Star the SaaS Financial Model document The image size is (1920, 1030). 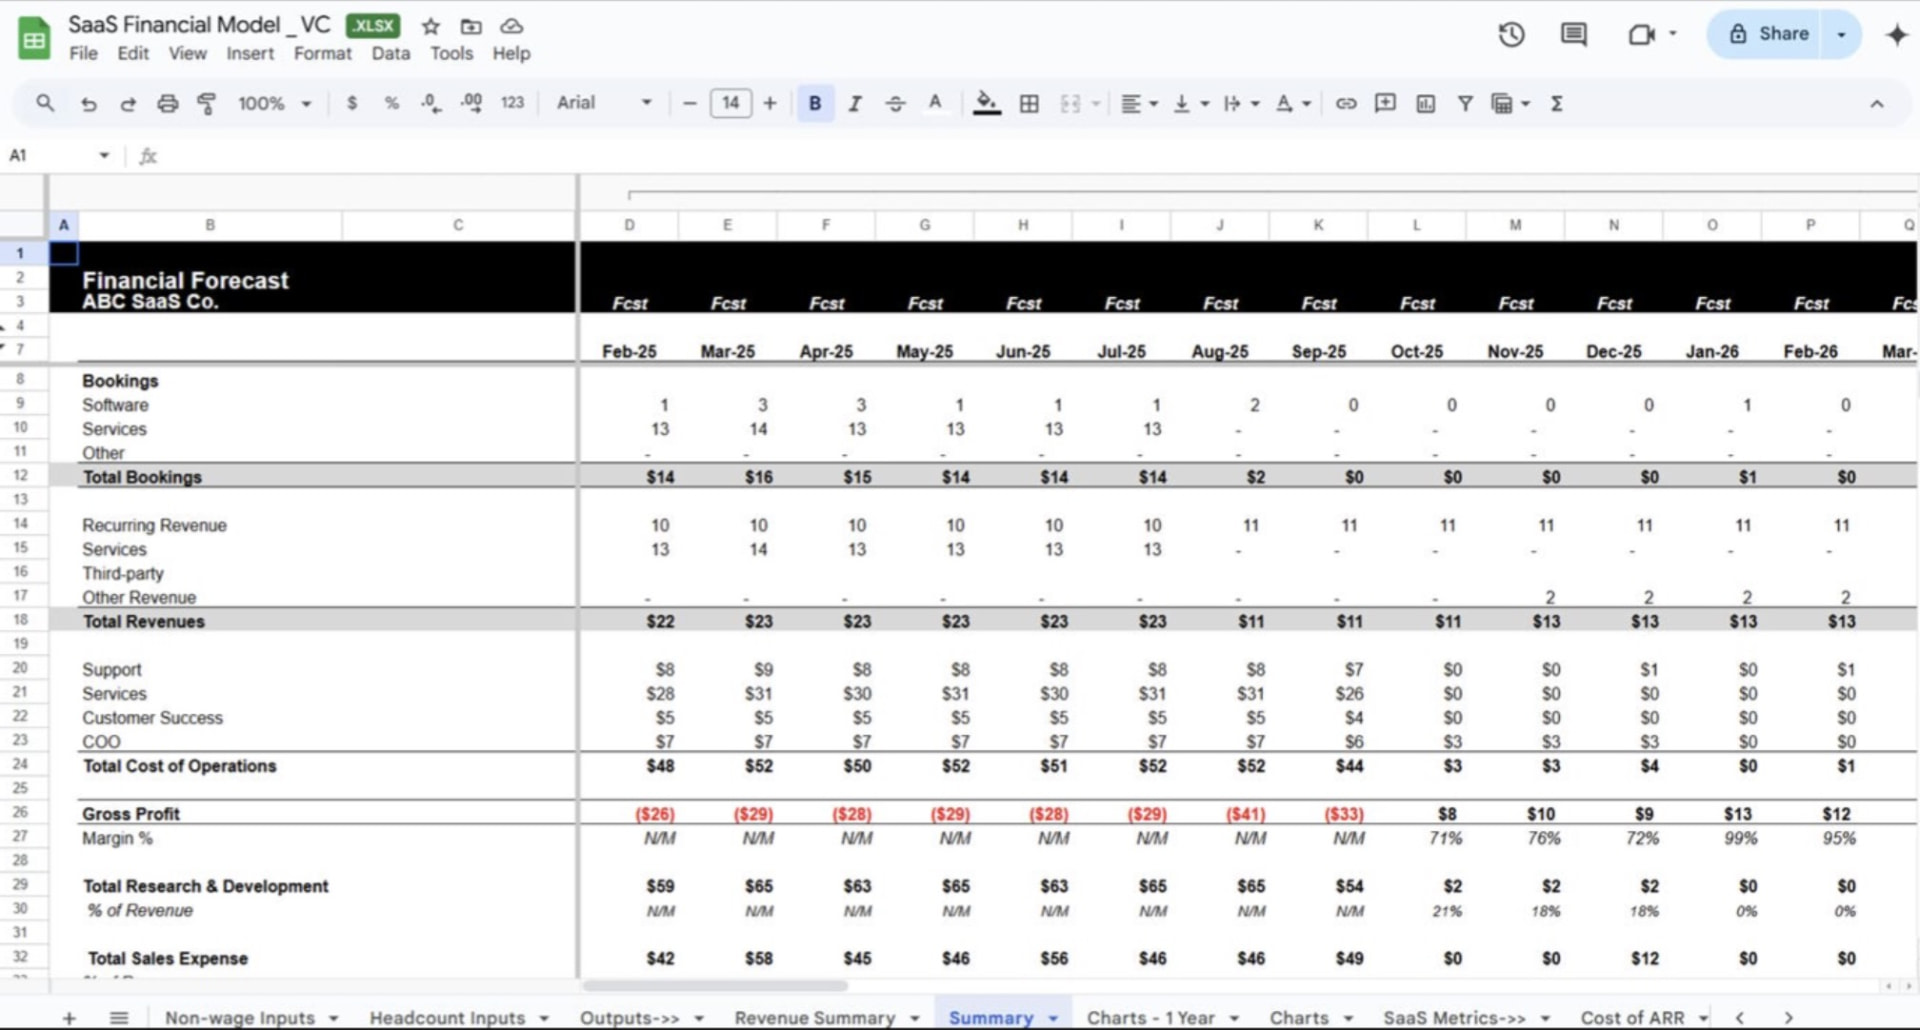430,26
